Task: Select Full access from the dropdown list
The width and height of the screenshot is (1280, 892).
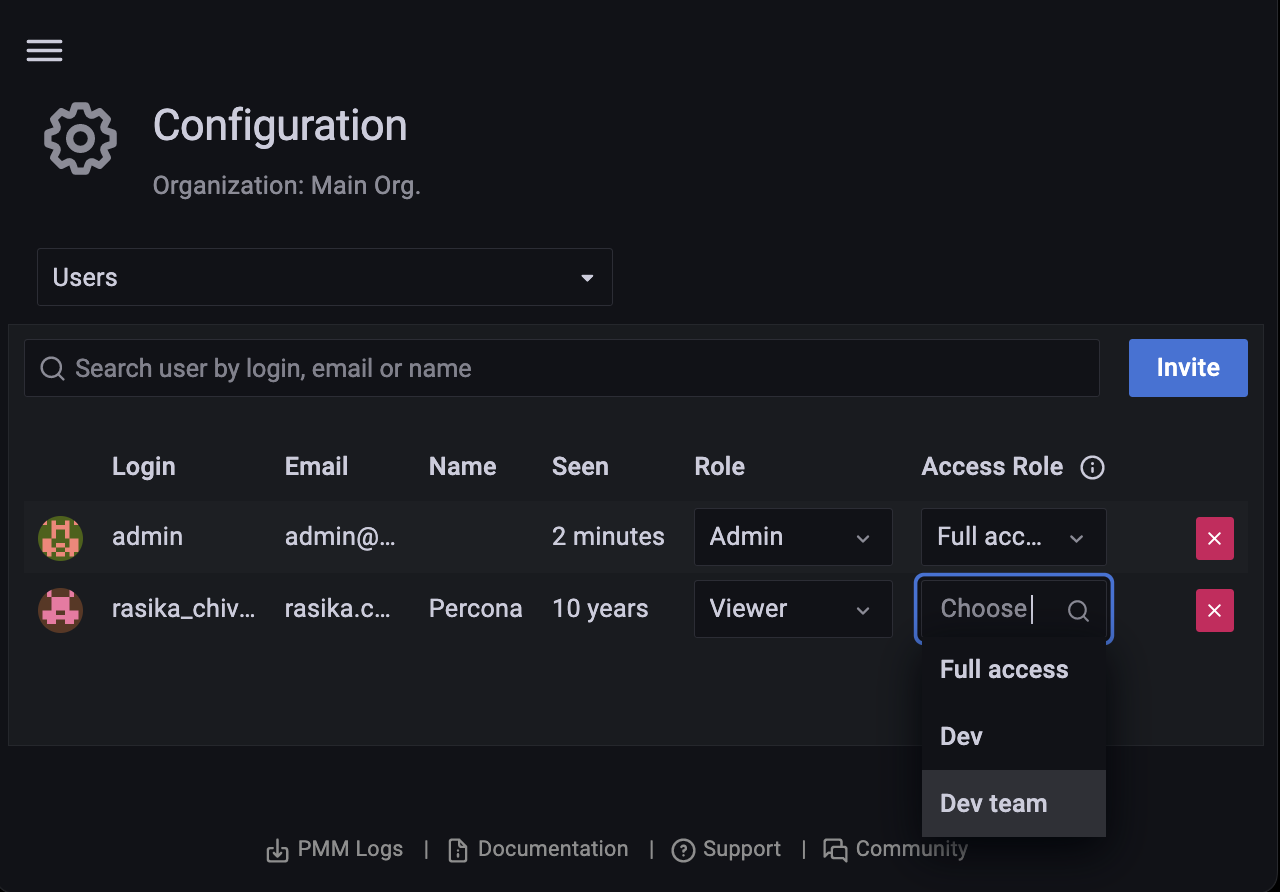Action: (x=1004, y=670)
